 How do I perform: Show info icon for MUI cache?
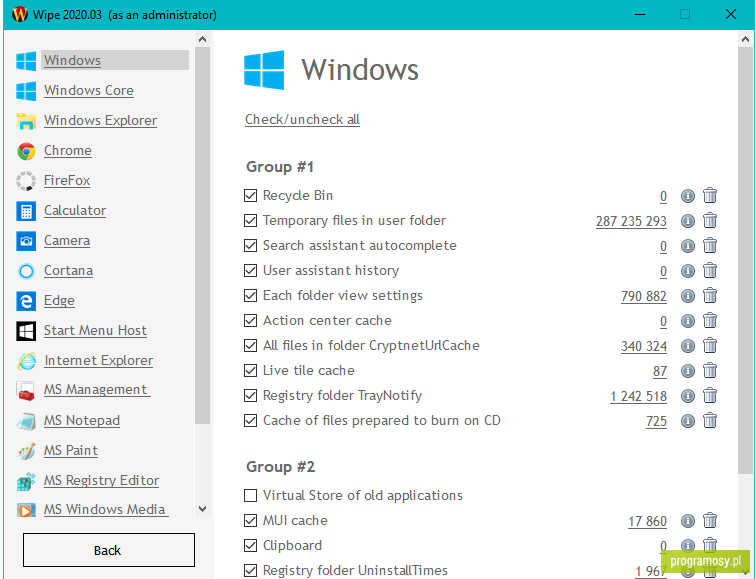pyautogui.click(x=688, y=521)
